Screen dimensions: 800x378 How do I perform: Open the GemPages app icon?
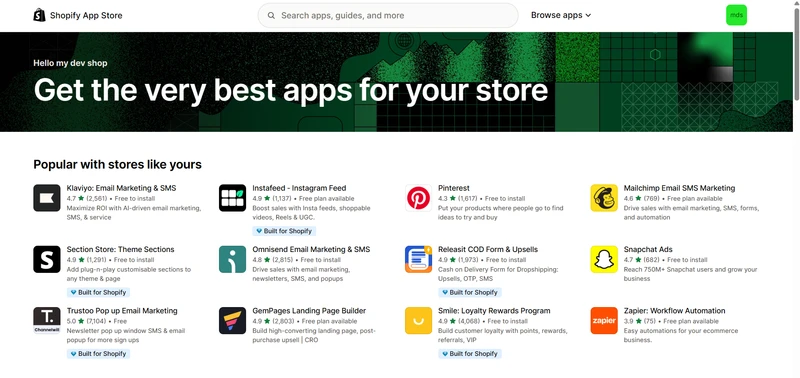pos(233,320)
